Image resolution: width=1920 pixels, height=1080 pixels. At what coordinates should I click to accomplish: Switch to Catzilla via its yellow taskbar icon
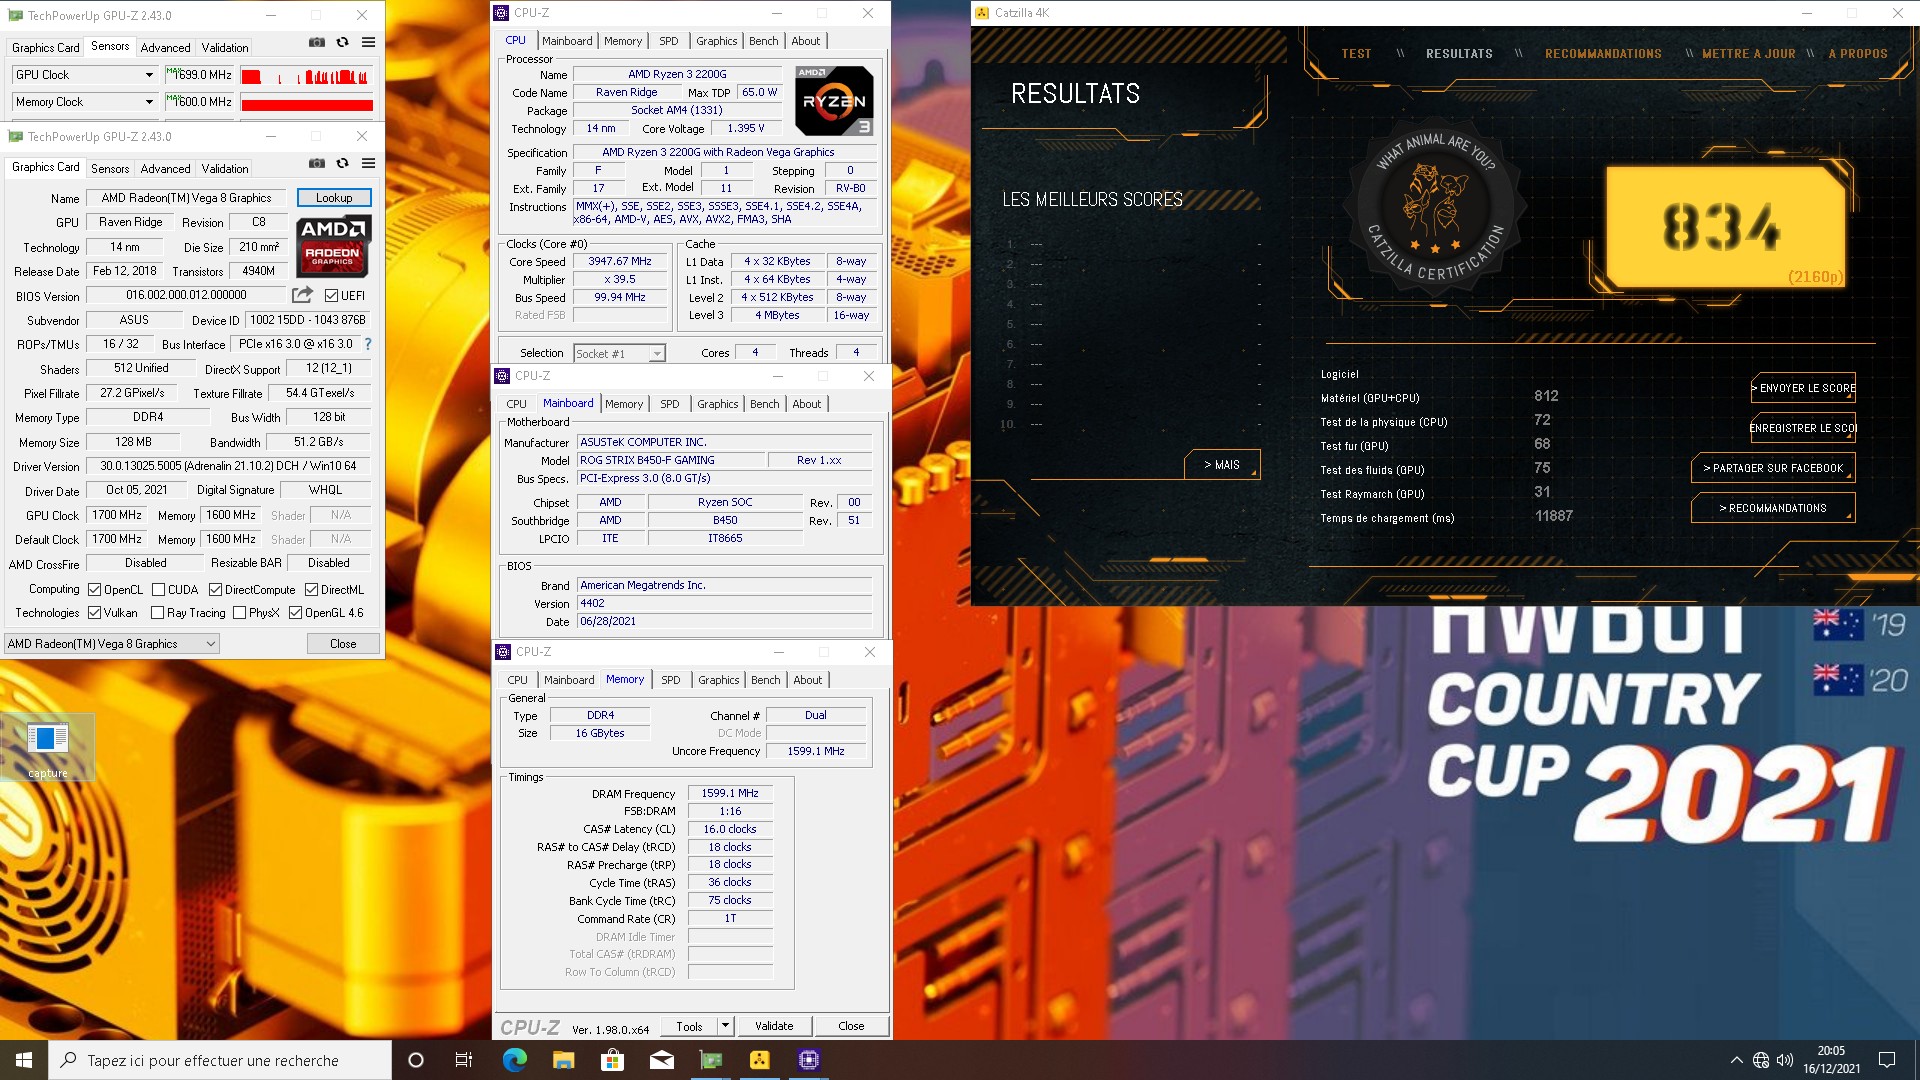click(759, 1060)
